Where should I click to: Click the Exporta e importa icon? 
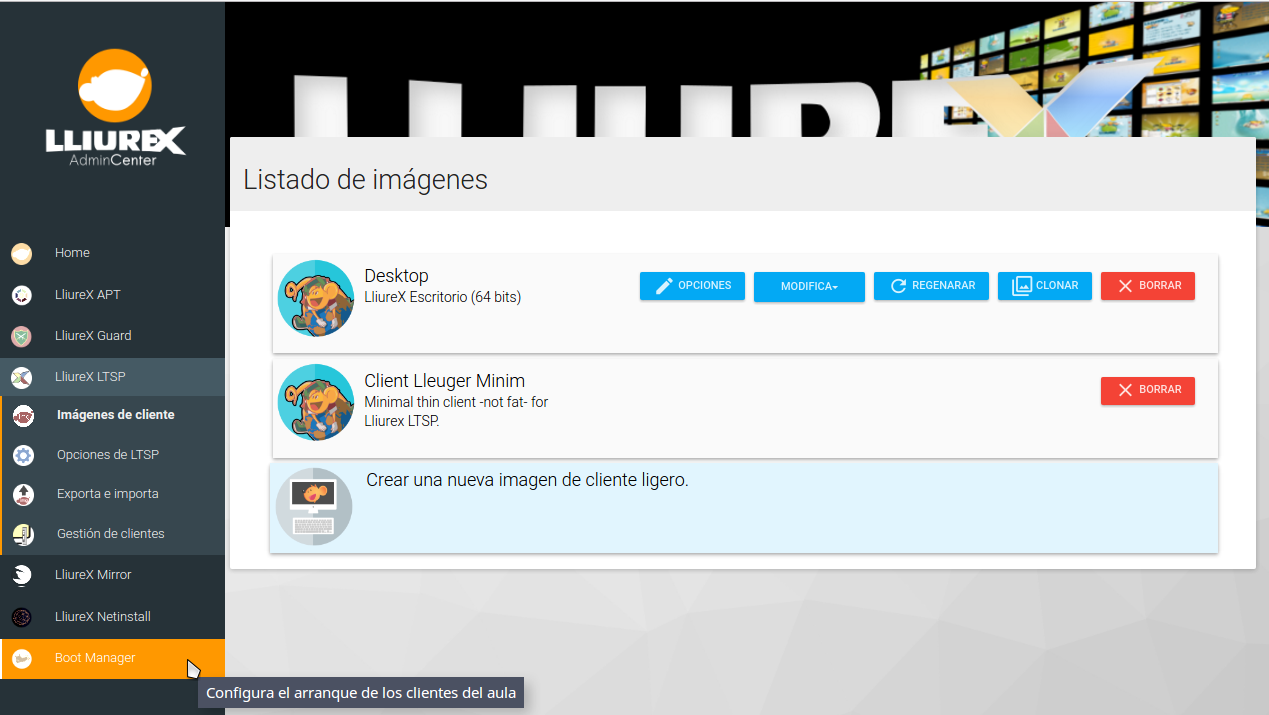pos(23,494)
